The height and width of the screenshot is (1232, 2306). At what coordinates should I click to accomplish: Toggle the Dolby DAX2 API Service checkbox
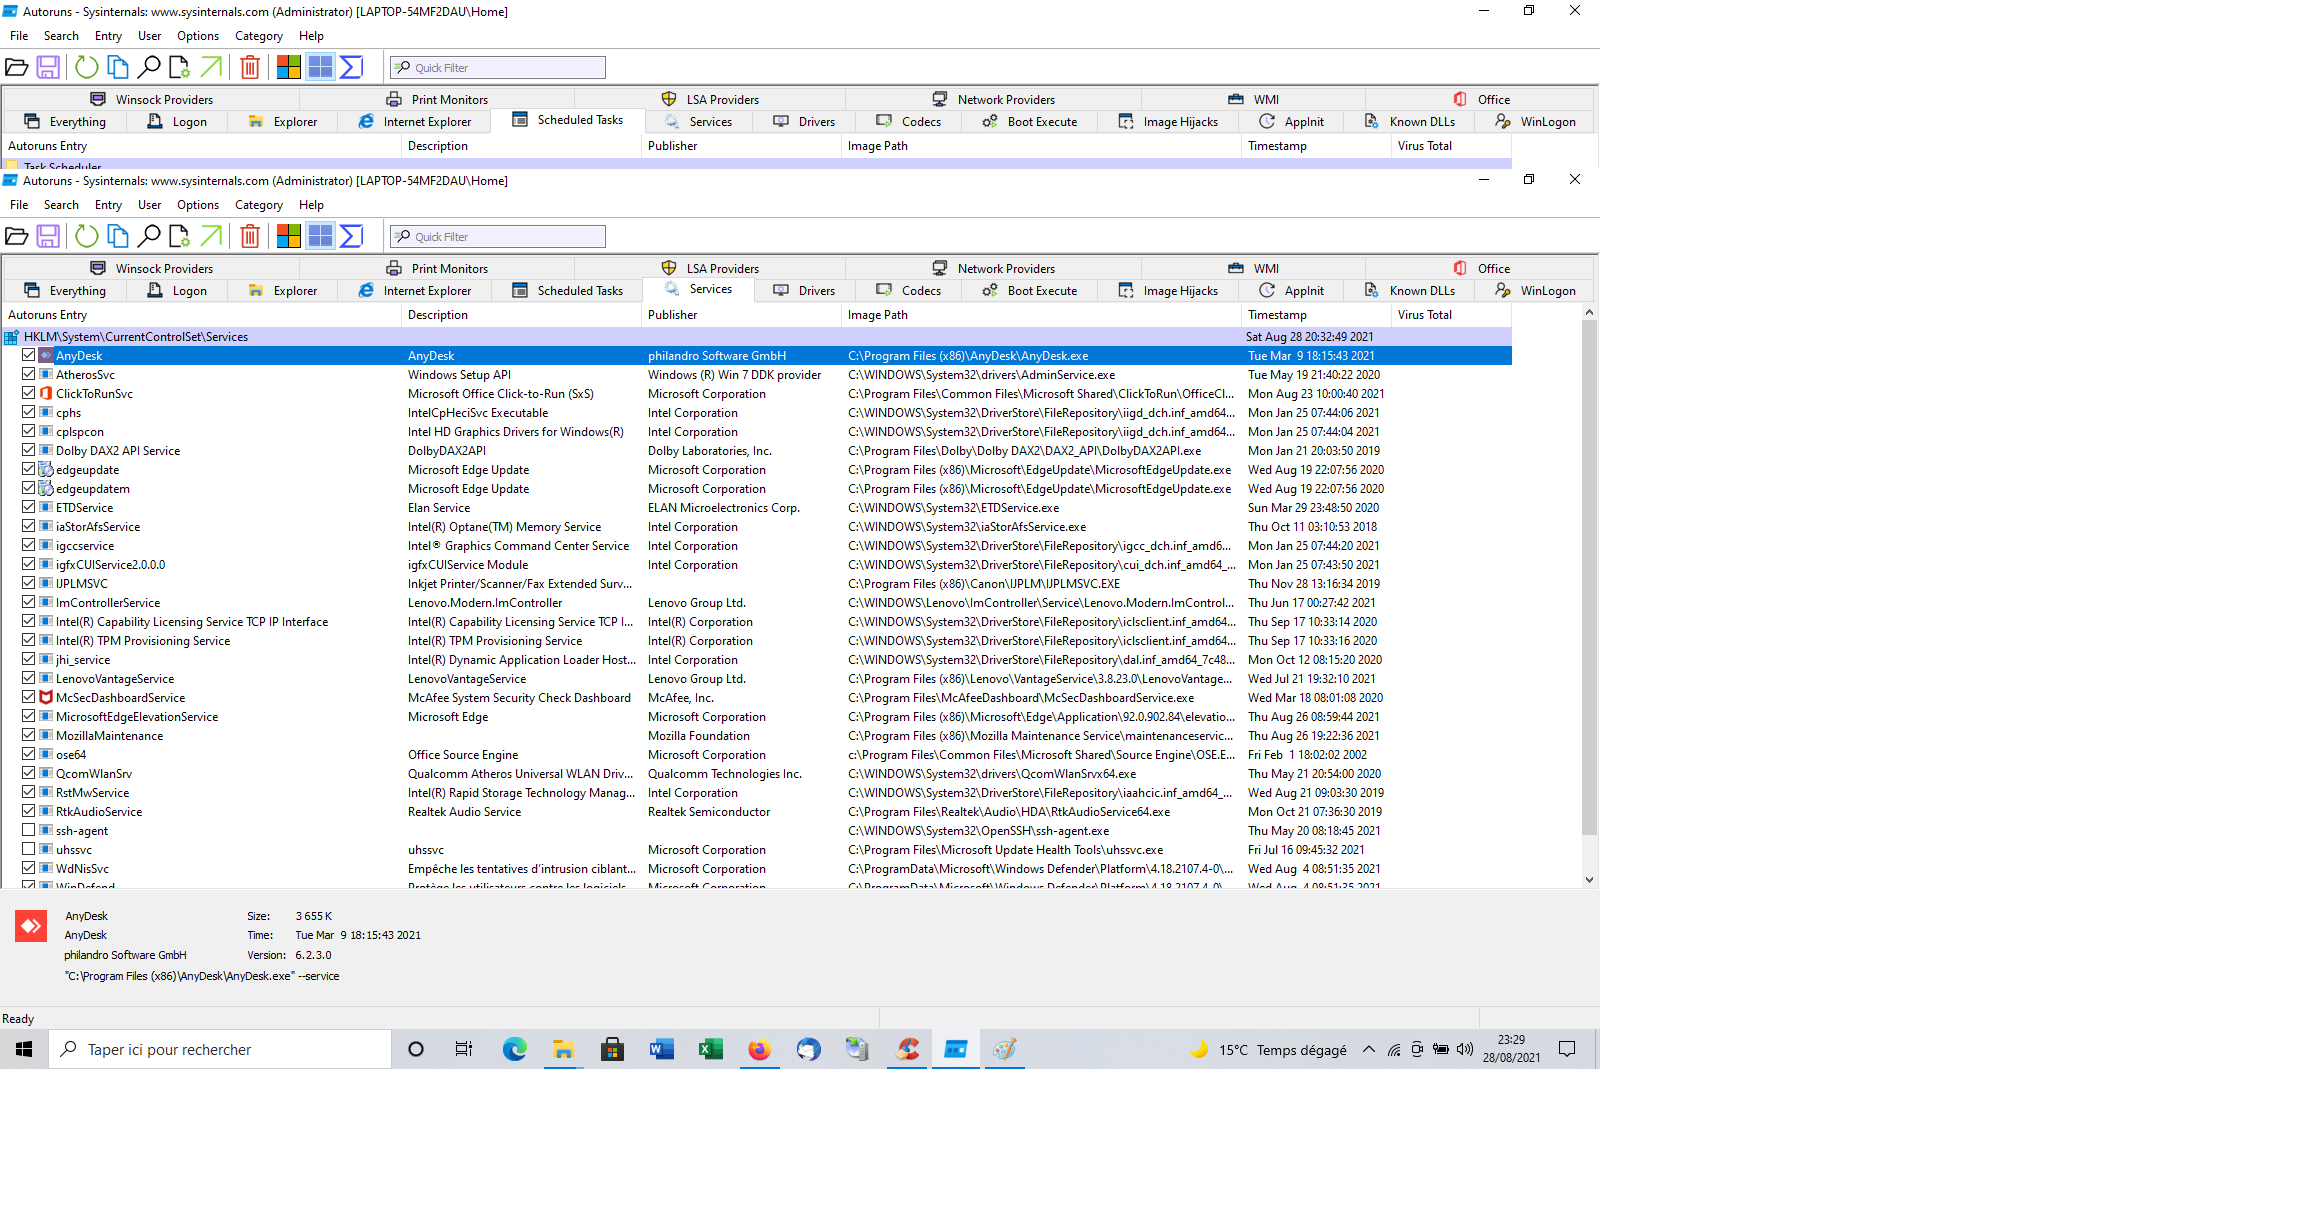coord(29,450)
